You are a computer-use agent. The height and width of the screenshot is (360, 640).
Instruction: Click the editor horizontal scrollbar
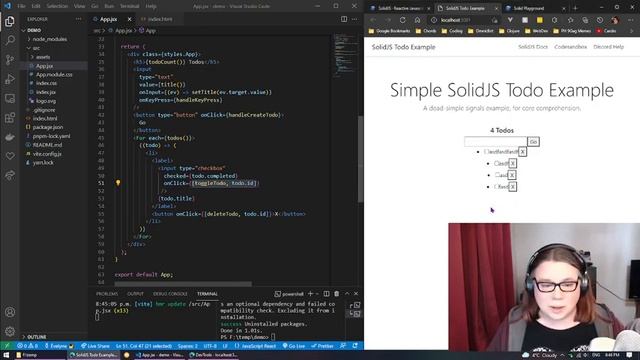click(183, 284)
